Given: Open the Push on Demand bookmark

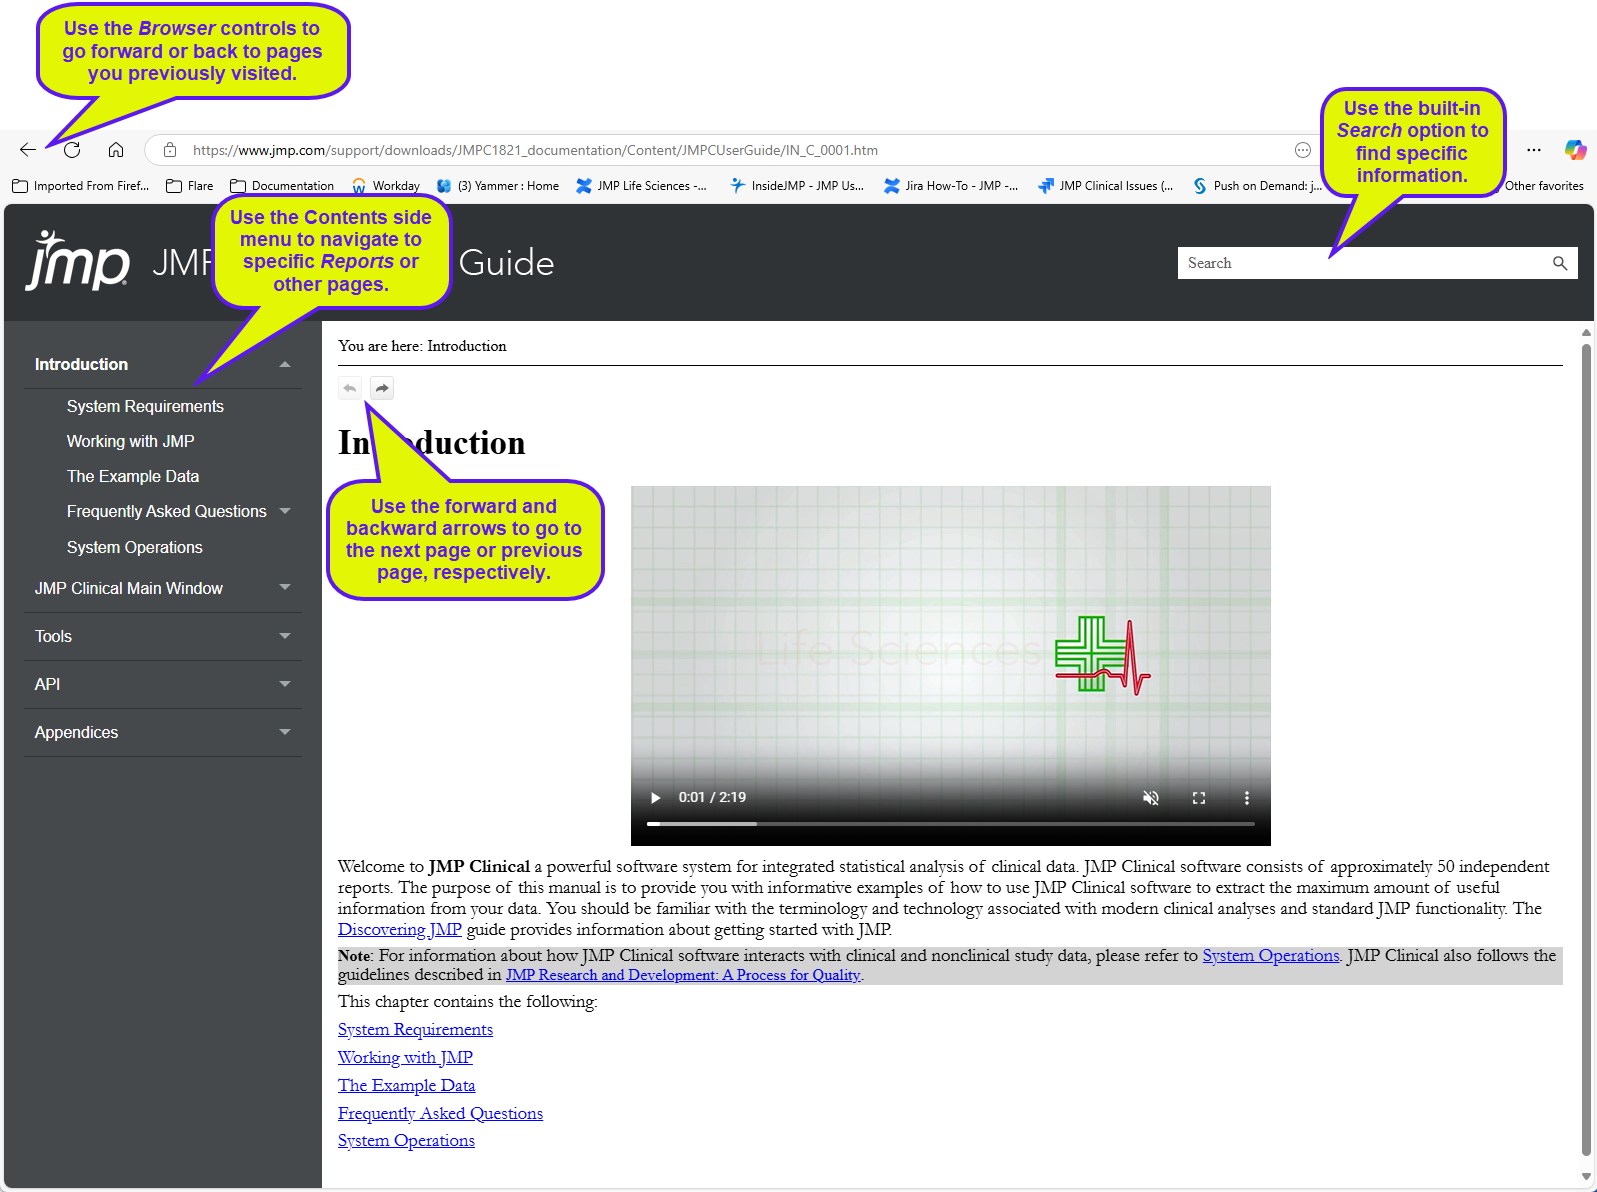Looking at the screenshot, I should tap(1257, 186).
